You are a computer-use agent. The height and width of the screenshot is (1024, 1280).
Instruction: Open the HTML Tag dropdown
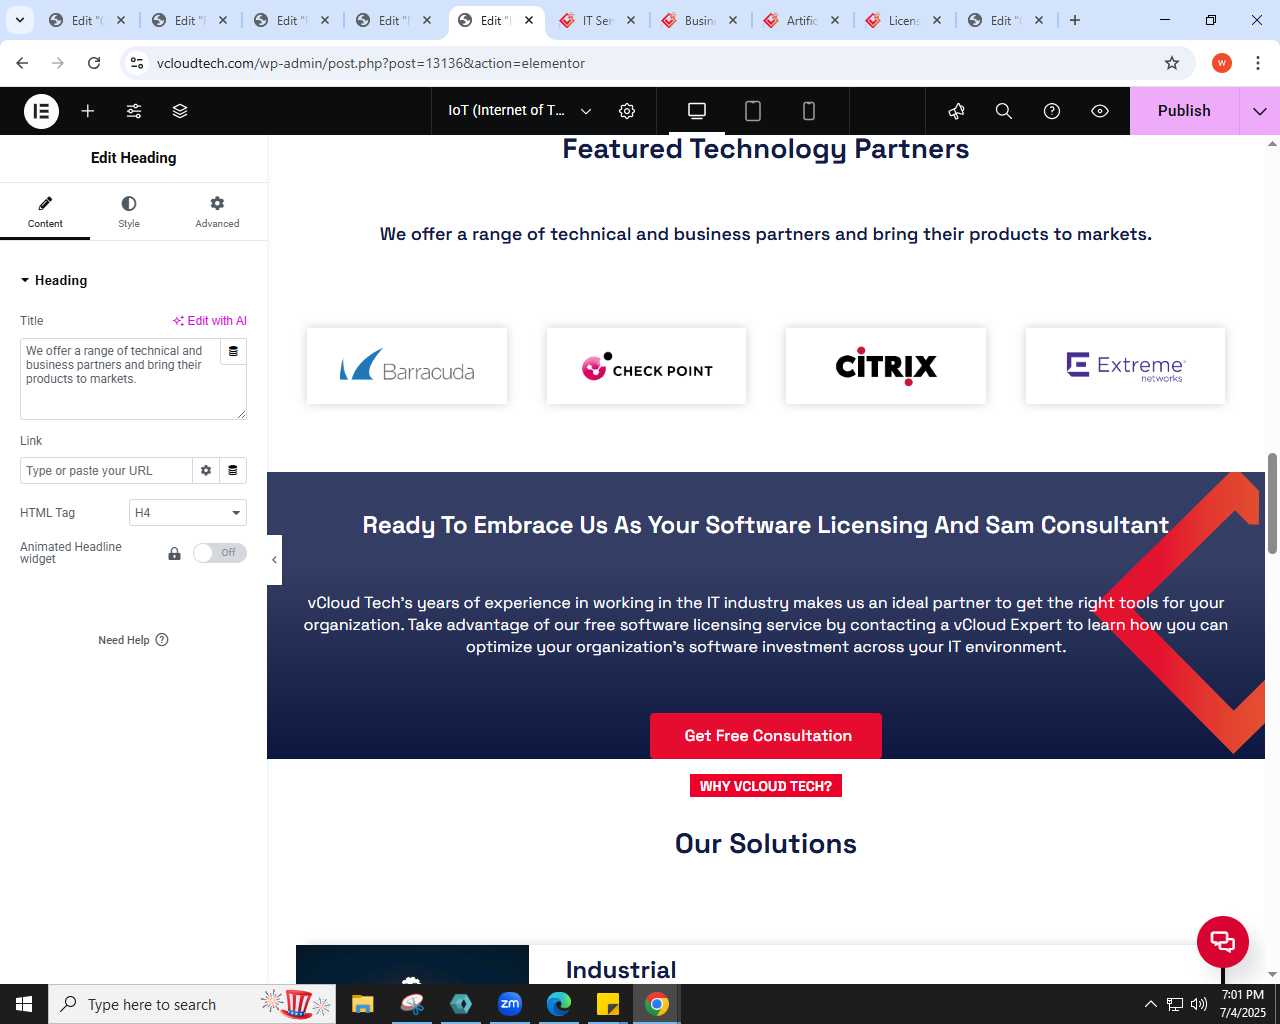click(188, 513)
